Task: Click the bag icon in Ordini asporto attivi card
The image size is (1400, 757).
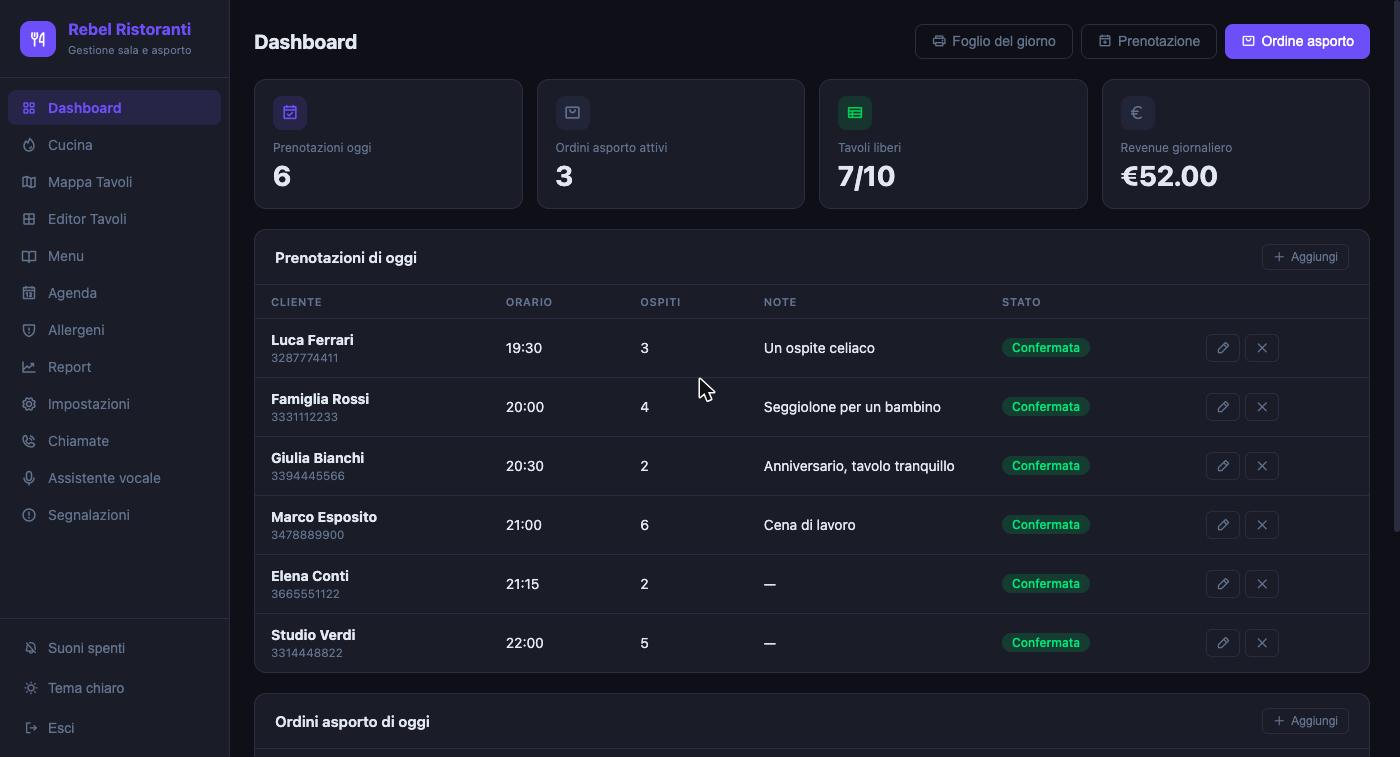Action: pyautogui.click(x=572, y=113)
